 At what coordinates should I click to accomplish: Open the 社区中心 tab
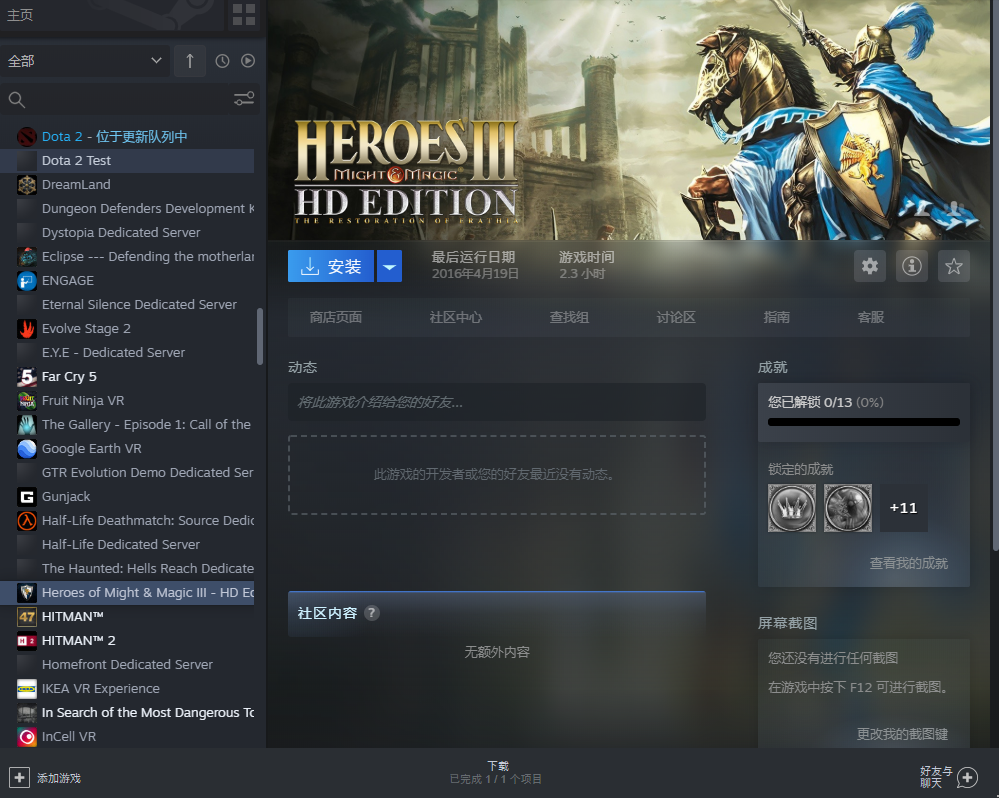456,317
